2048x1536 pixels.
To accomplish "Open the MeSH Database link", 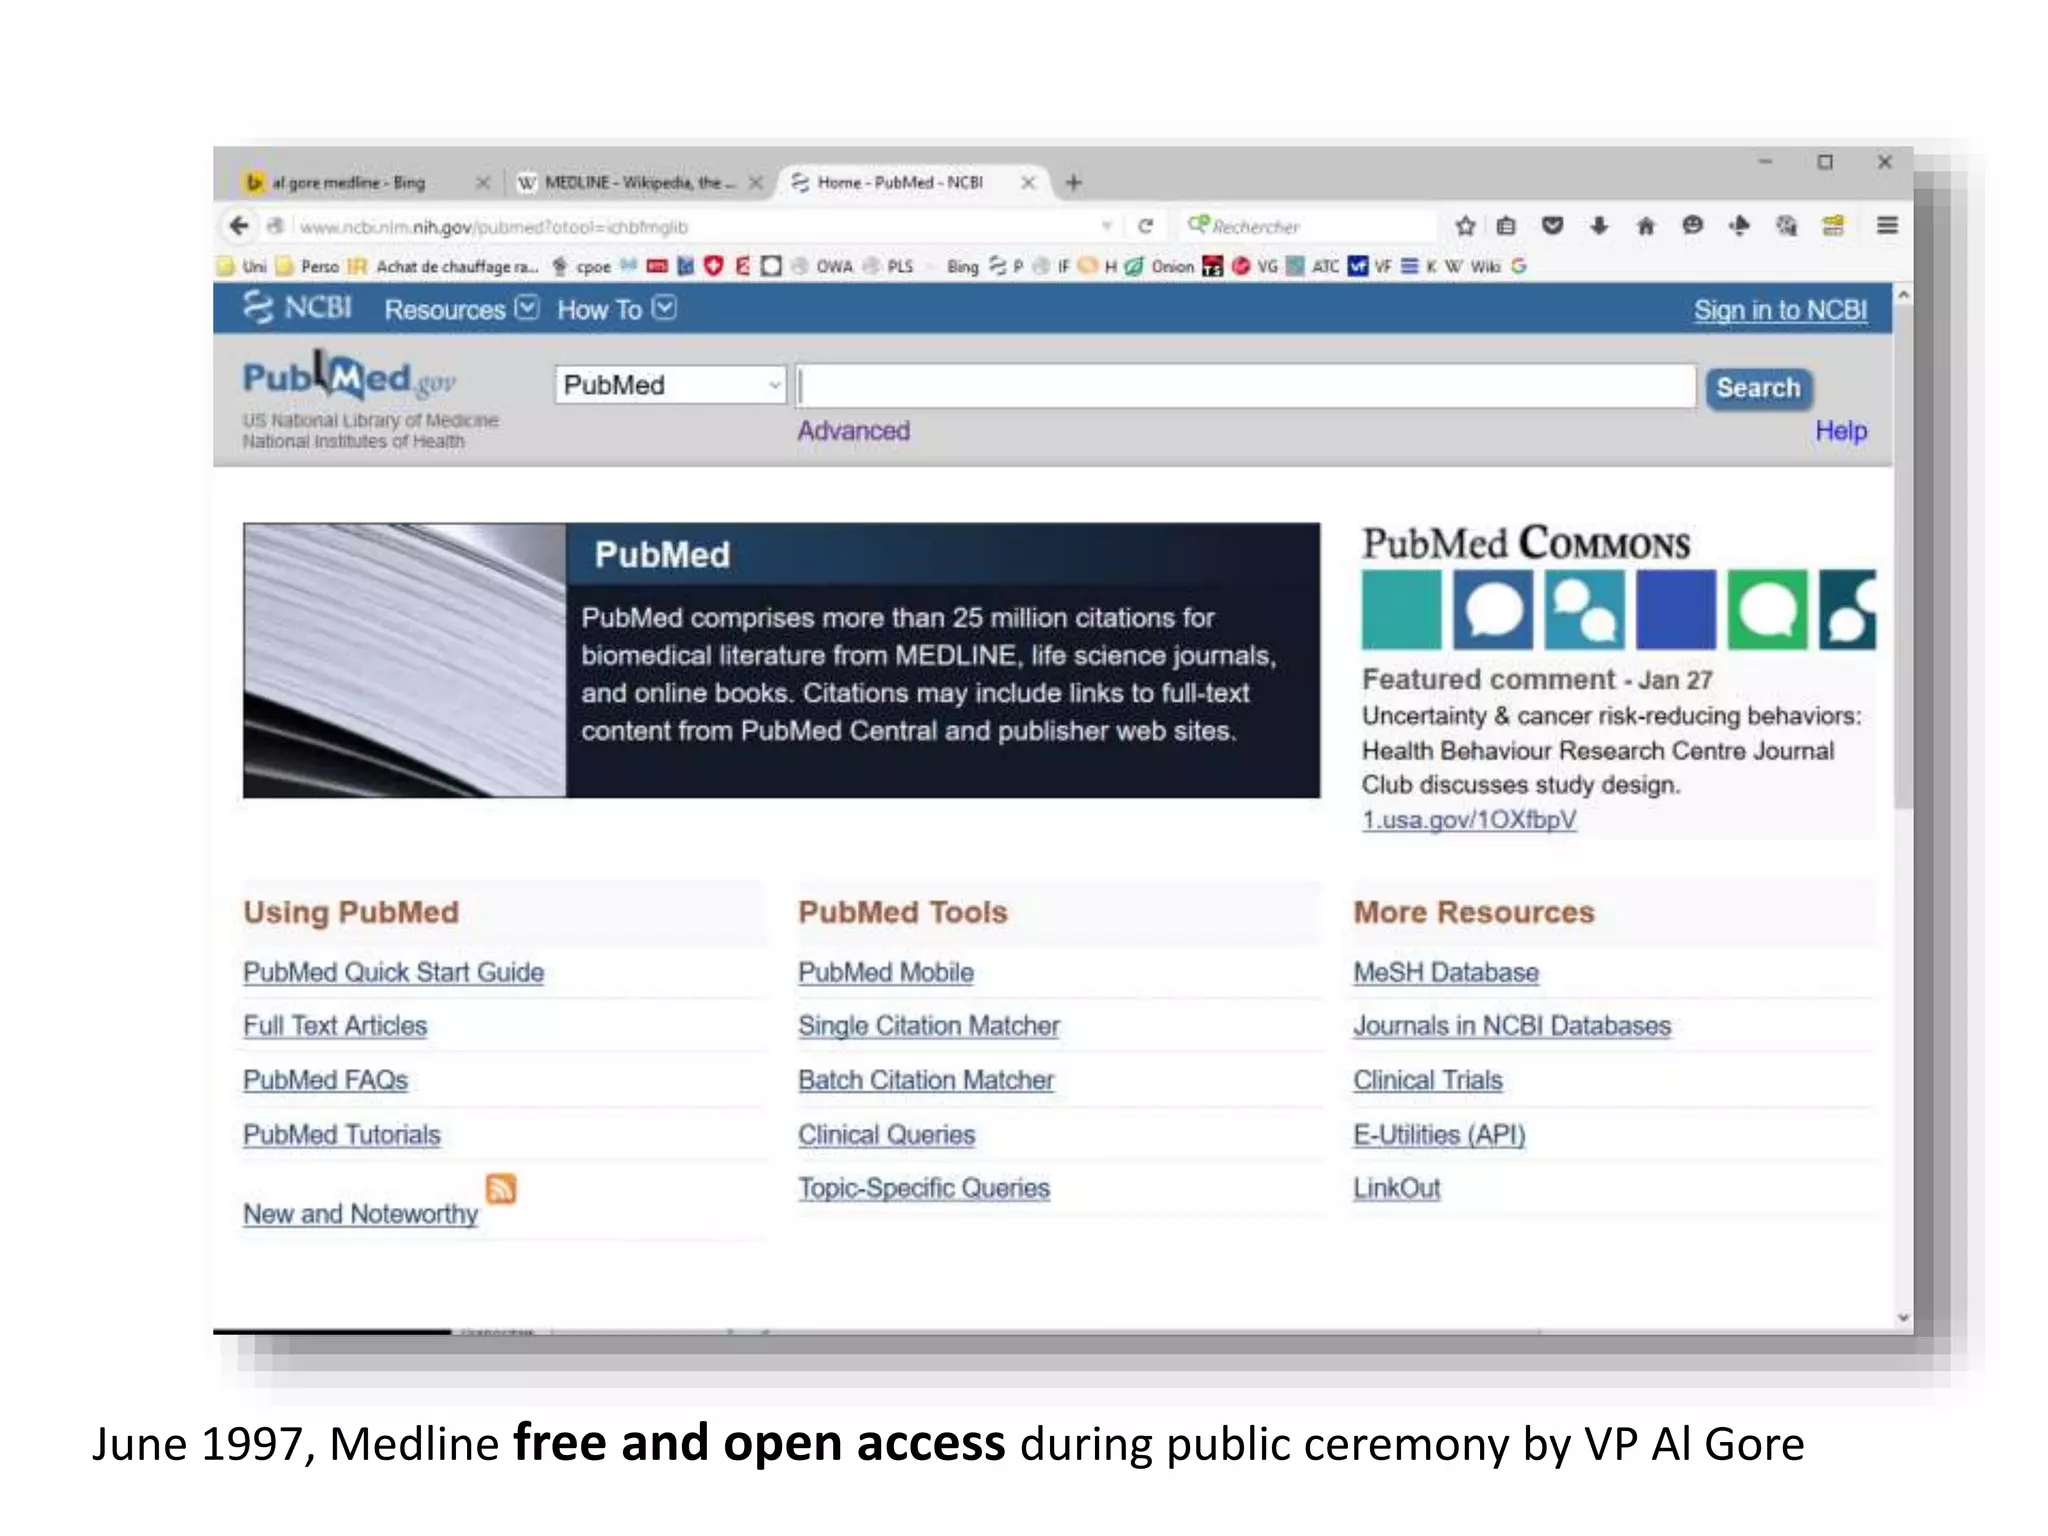I will click(x=1446, y=972).
